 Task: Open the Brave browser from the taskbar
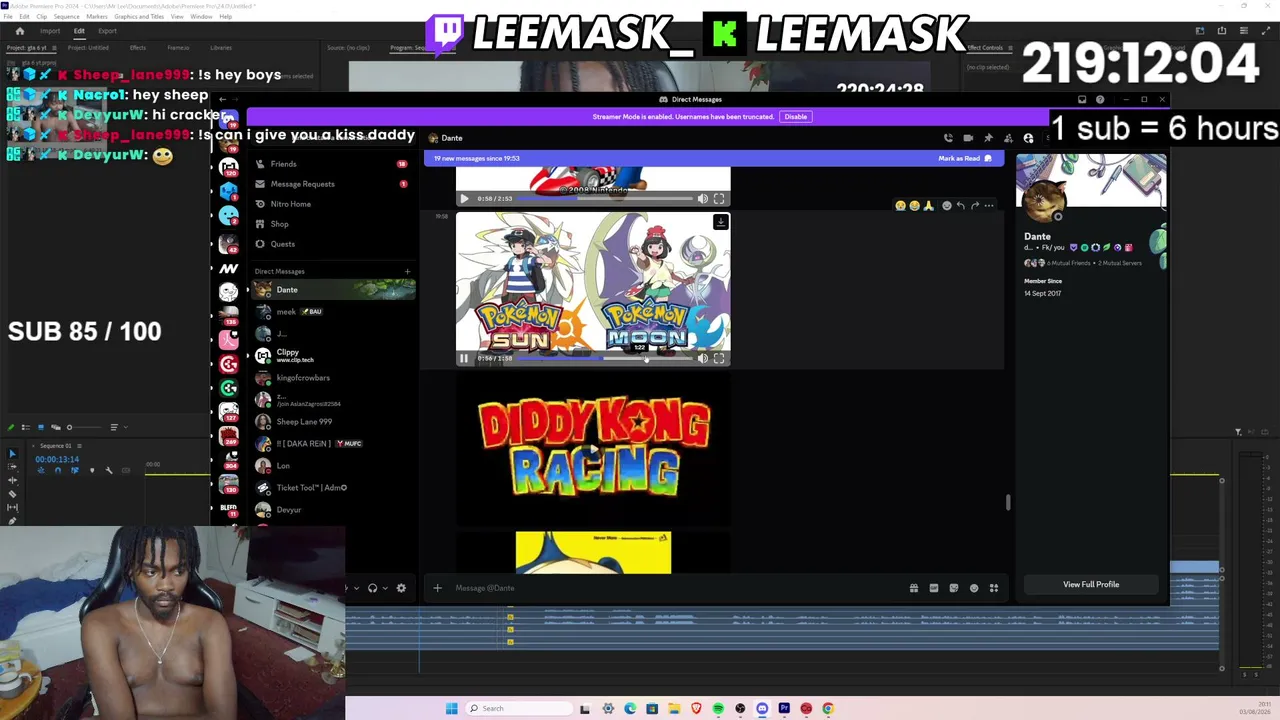(696, 709)
